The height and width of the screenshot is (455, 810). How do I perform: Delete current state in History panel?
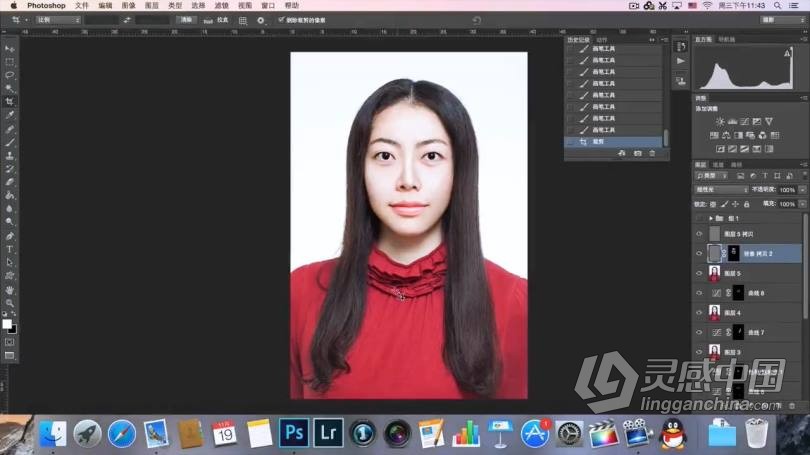[x=652, y=153]
